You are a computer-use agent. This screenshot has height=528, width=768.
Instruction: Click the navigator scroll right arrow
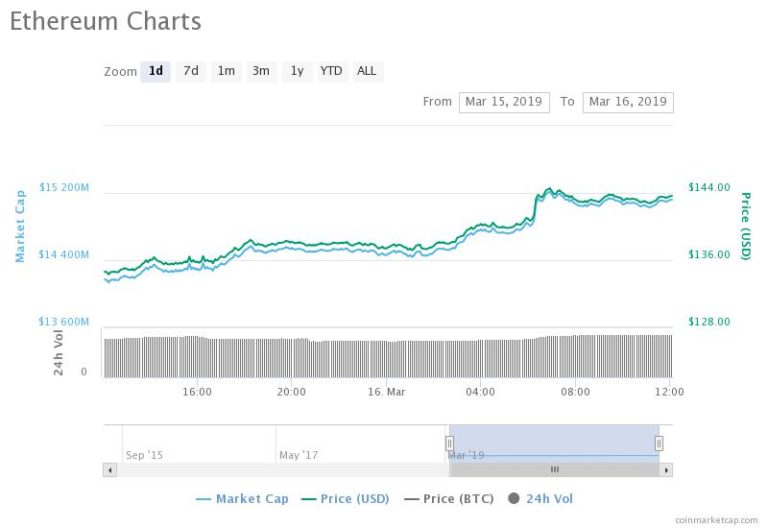tap(666, 470)
